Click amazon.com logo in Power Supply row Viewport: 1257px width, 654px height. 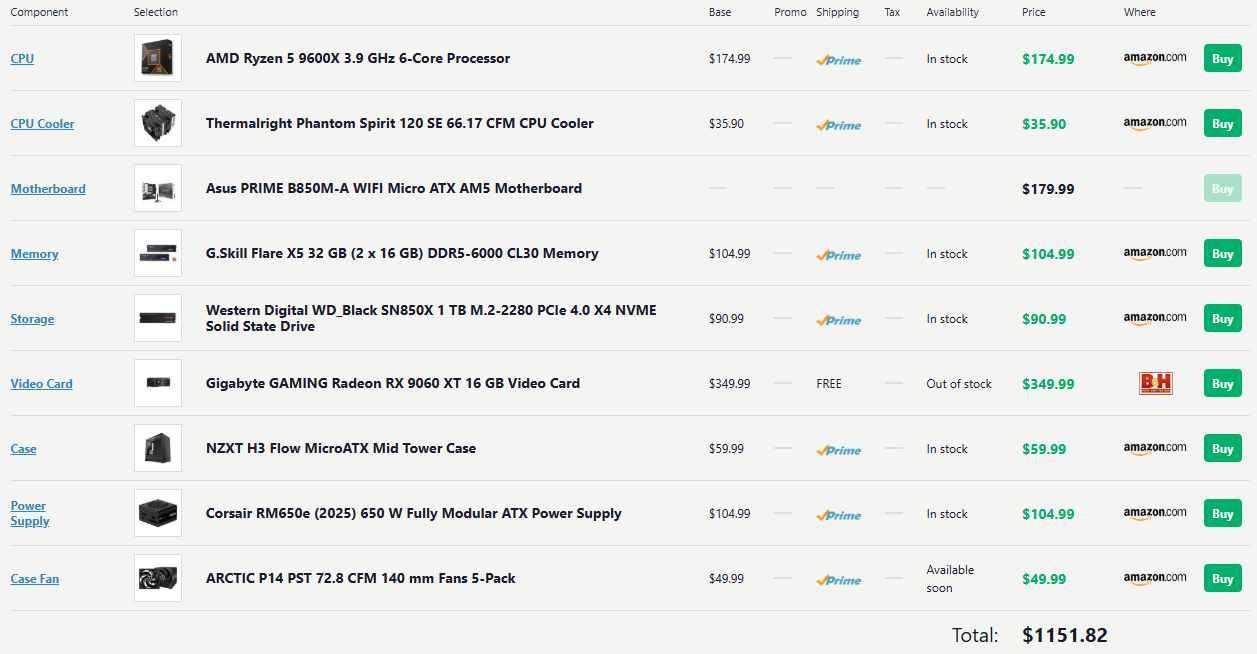pos(1155,513)
